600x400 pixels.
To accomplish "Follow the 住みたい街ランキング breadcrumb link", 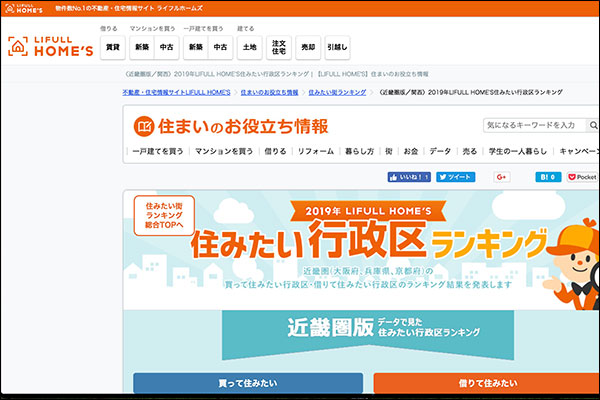I will click(x=339, y=91).
